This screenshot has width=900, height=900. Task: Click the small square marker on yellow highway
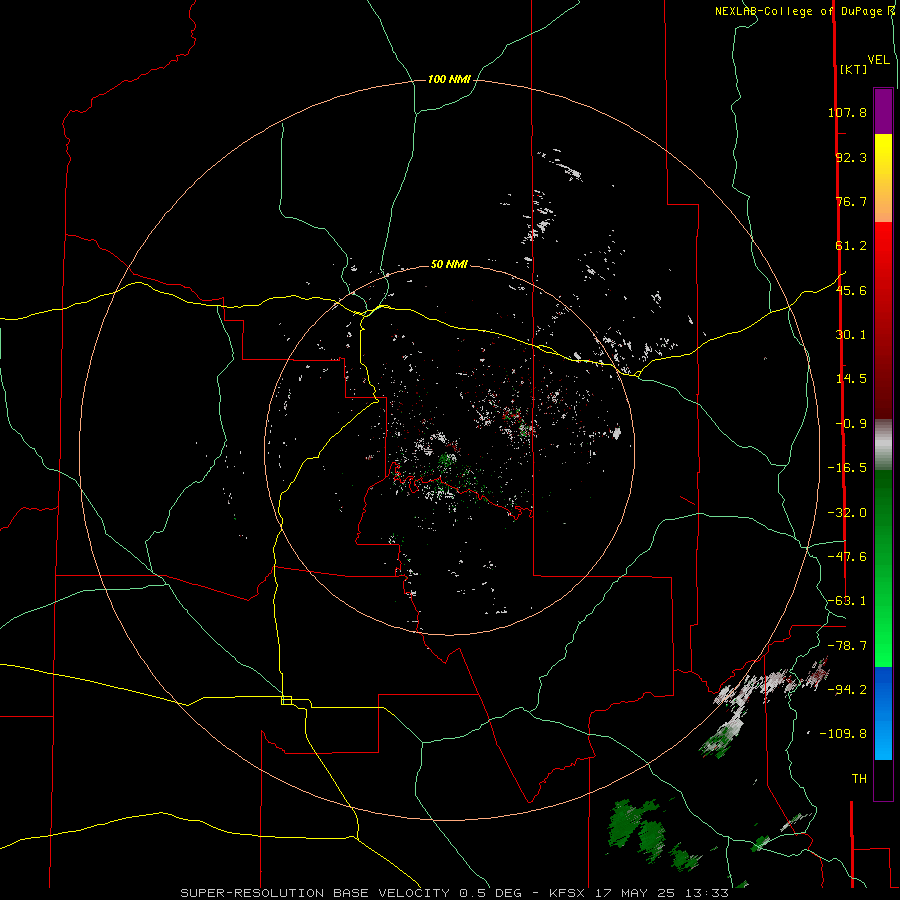click(286, 700)
